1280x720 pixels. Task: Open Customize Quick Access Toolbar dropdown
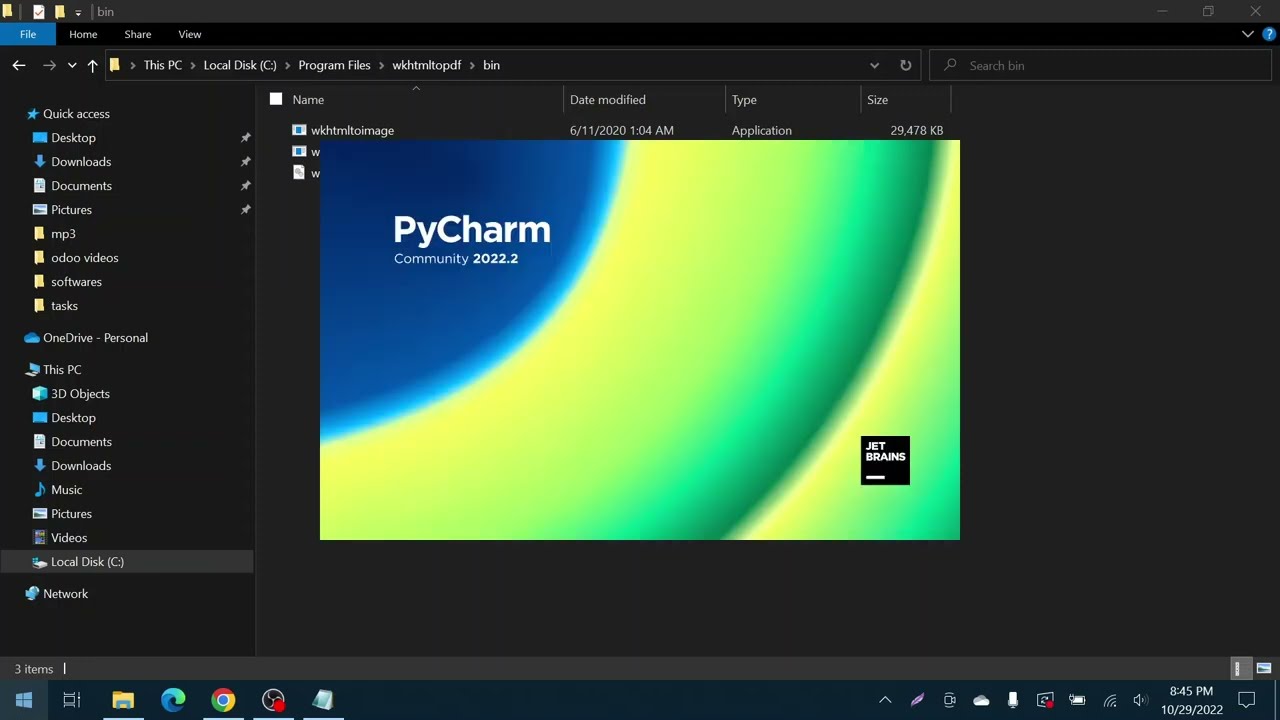point(78,13)
